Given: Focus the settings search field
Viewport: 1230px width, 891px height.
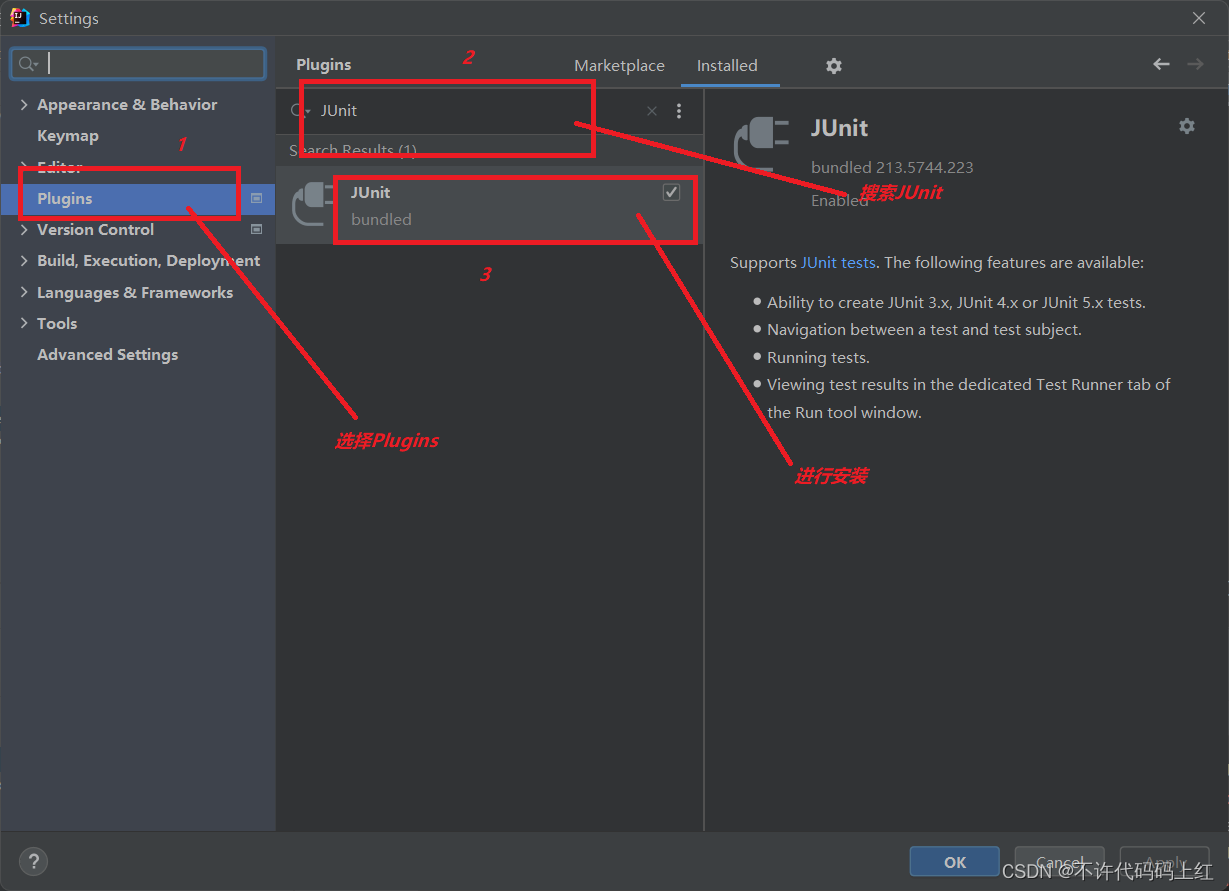Looking at the screenshot, I should [x=138, y=64].
